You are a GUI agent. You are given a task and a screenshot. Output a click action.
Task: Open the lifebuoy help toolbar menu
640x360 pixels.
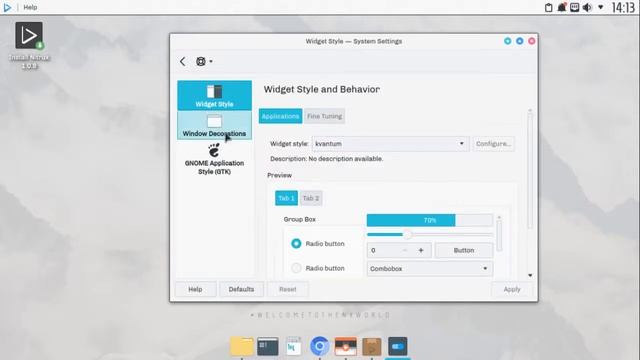204,62
